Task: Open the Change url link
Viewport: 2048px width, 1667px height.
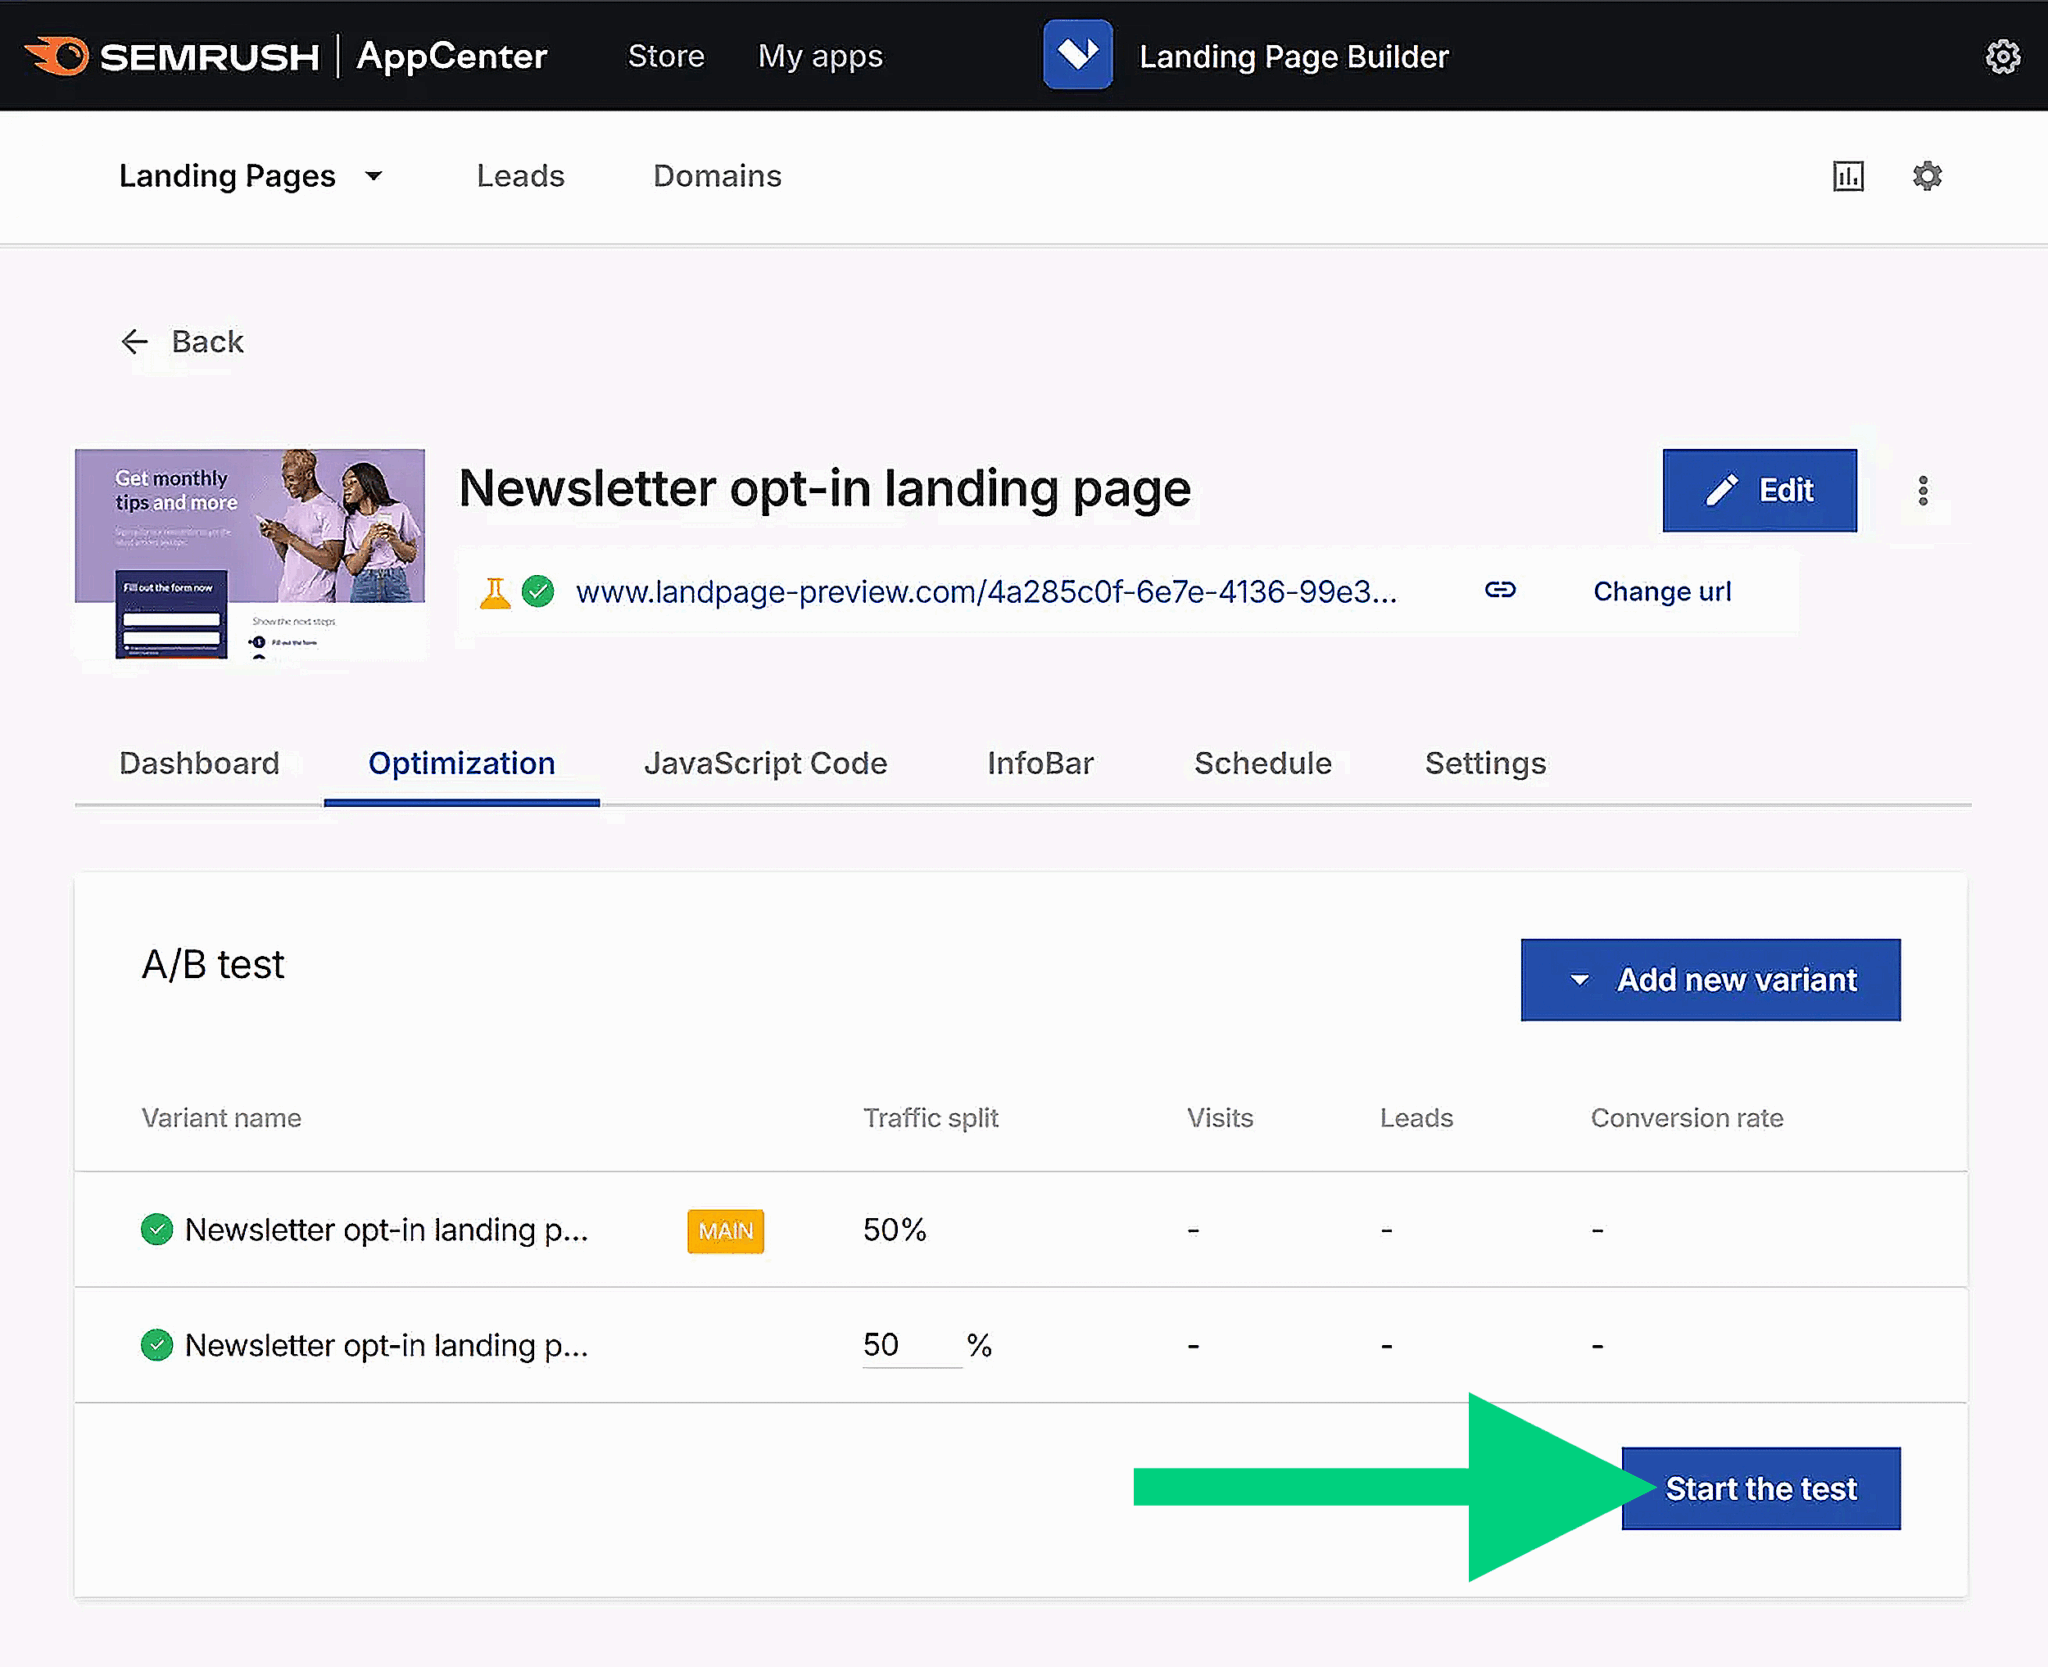Action: tap(1662, 591)
